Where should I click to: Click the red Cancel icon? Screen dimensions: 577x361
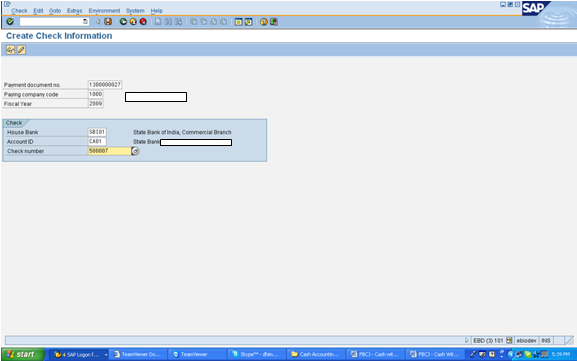point(143,22)
